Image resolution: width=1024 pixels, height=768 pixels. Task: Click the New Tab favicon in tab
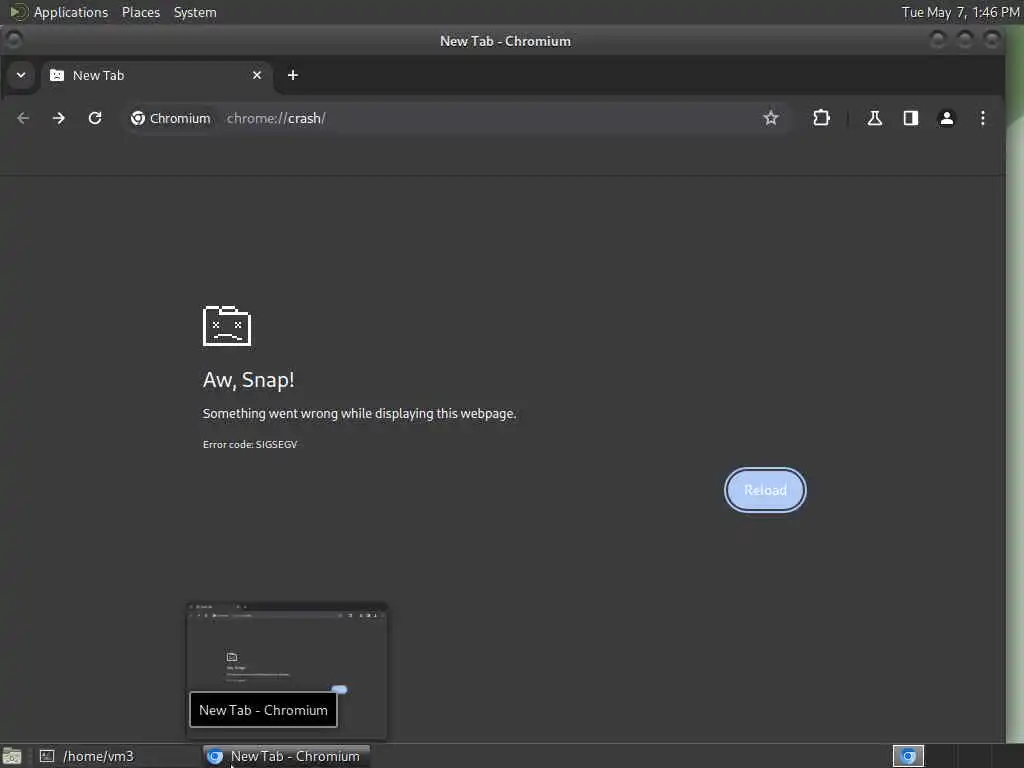(57, 75)
